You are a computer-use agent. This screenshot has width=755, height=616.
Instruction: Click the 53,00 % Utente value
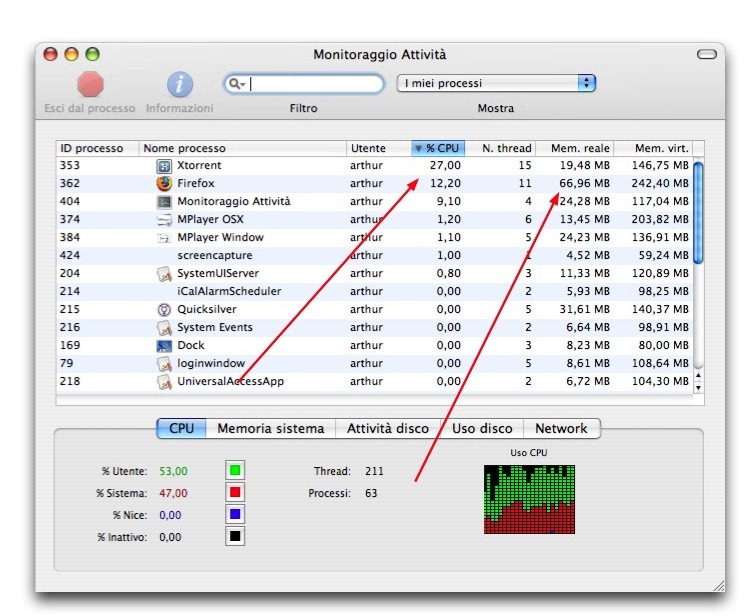(173, 471)
